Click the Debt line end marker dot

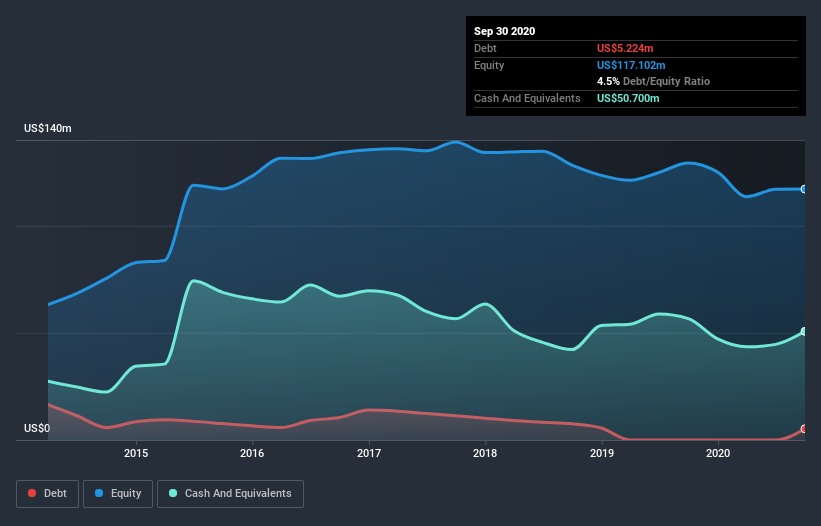[804, 429]
